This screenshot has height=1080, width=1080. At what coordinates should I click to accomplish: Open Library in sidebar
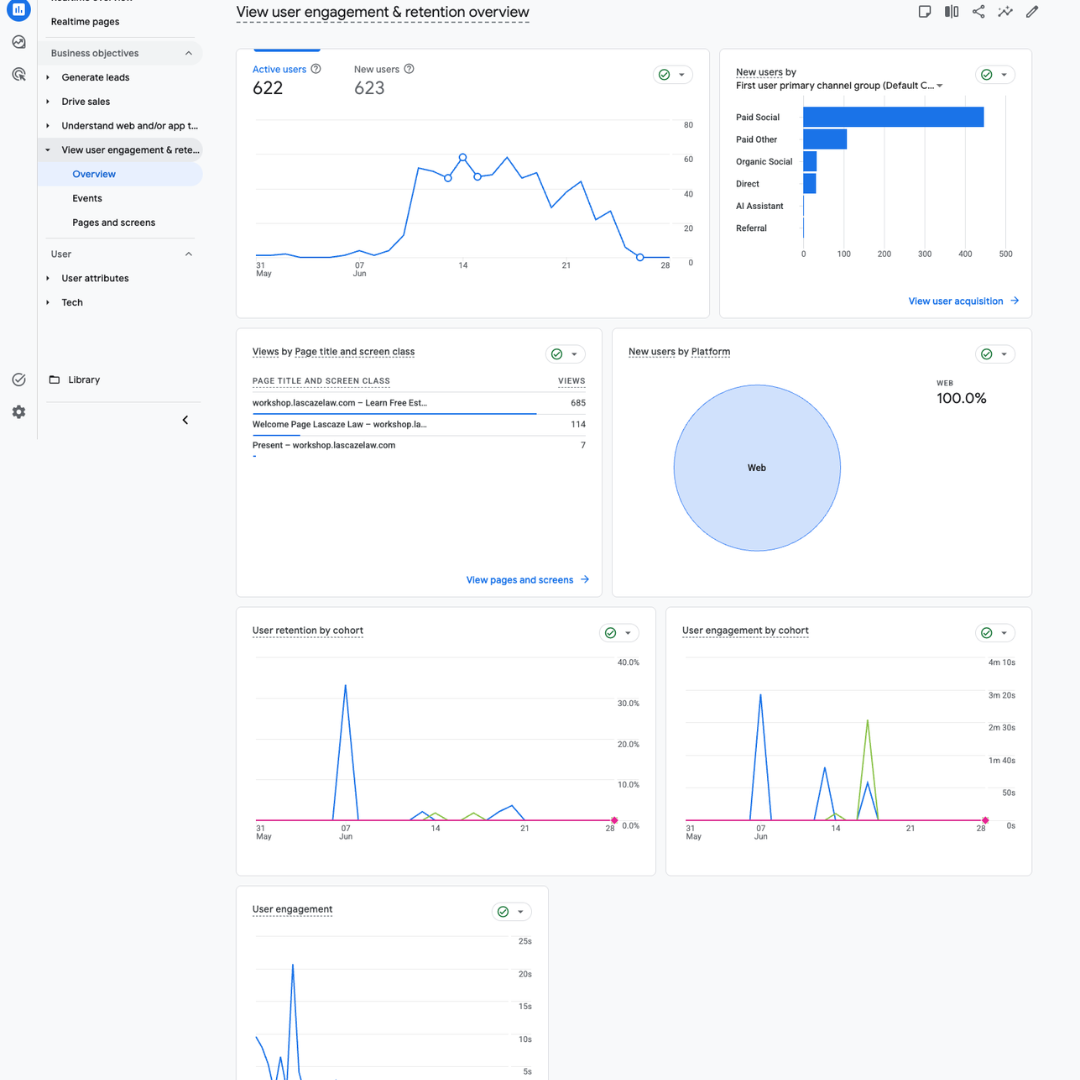coord(84,380)
